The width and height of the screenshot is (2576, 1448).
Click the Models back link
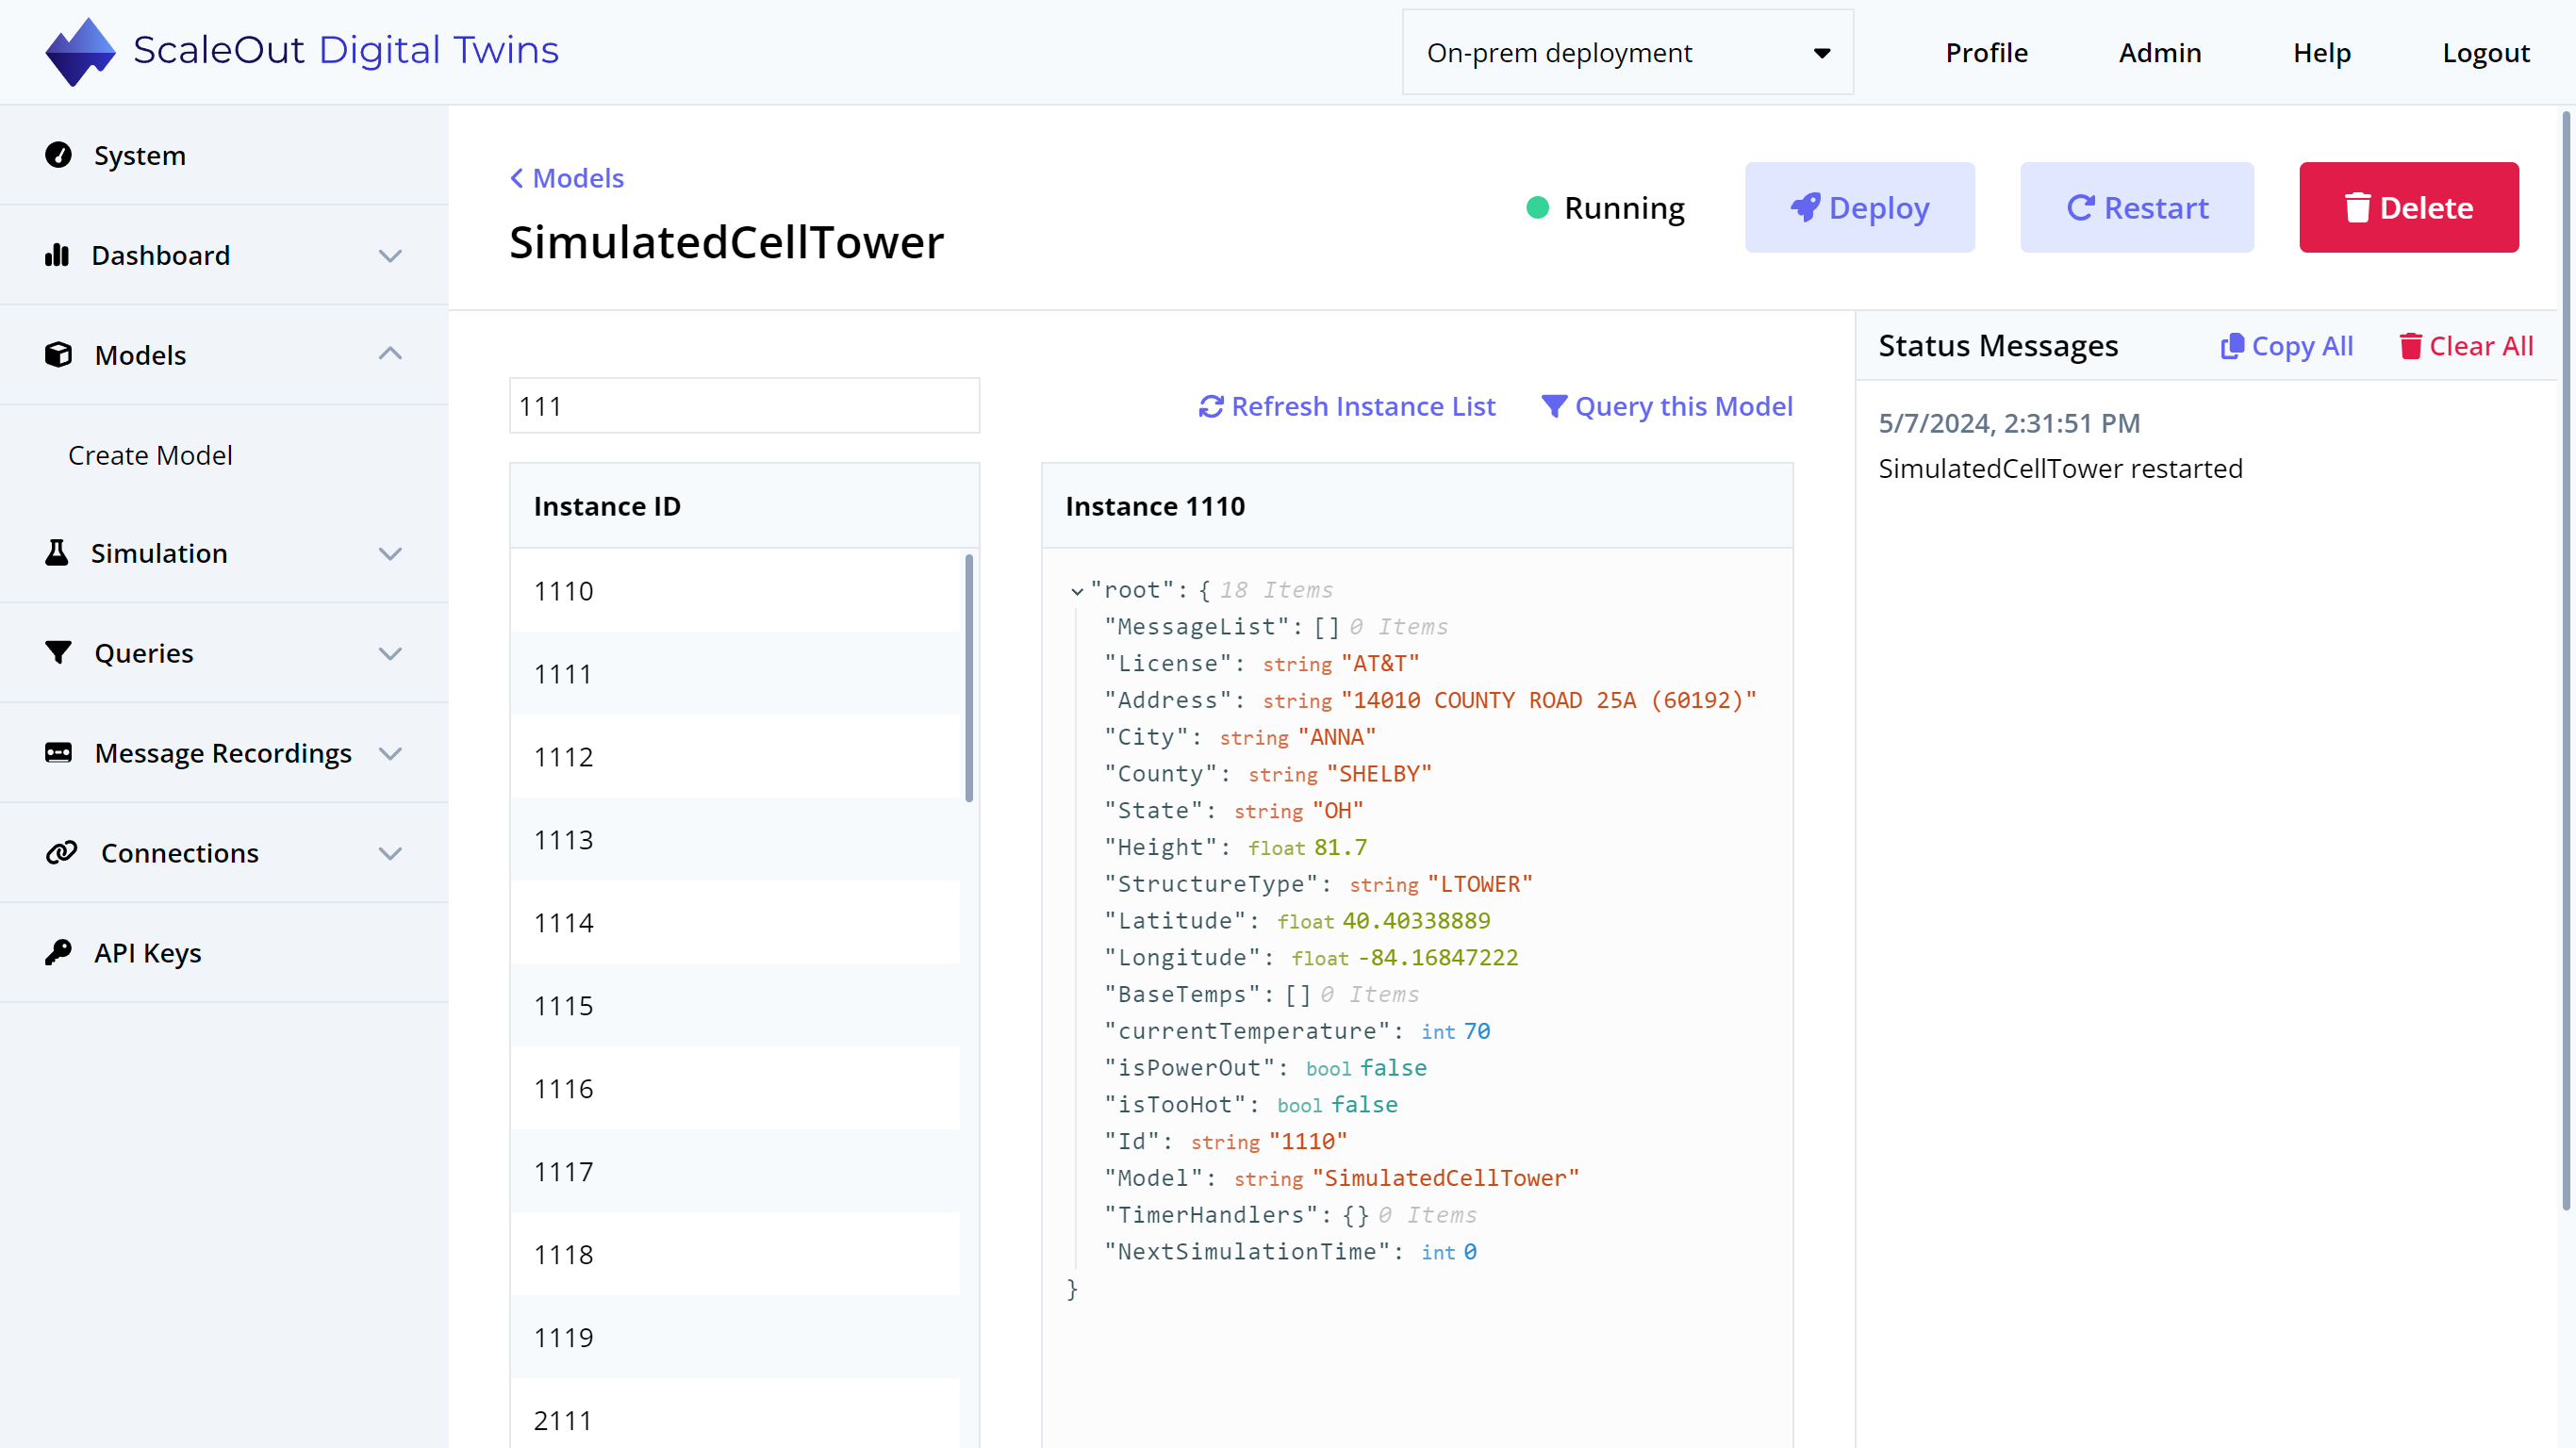tap(566, 177)
